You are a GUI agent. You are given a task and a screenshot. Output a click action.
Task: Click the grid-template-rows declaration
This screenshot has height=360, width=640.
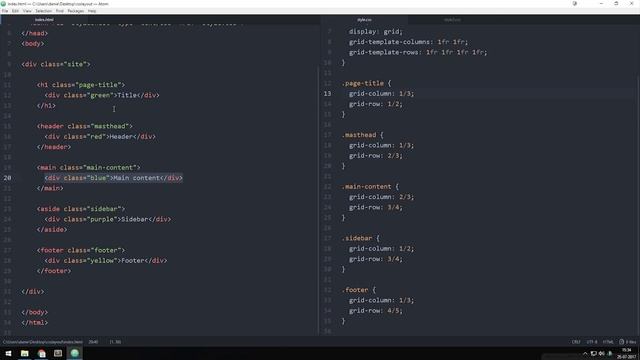418,52
